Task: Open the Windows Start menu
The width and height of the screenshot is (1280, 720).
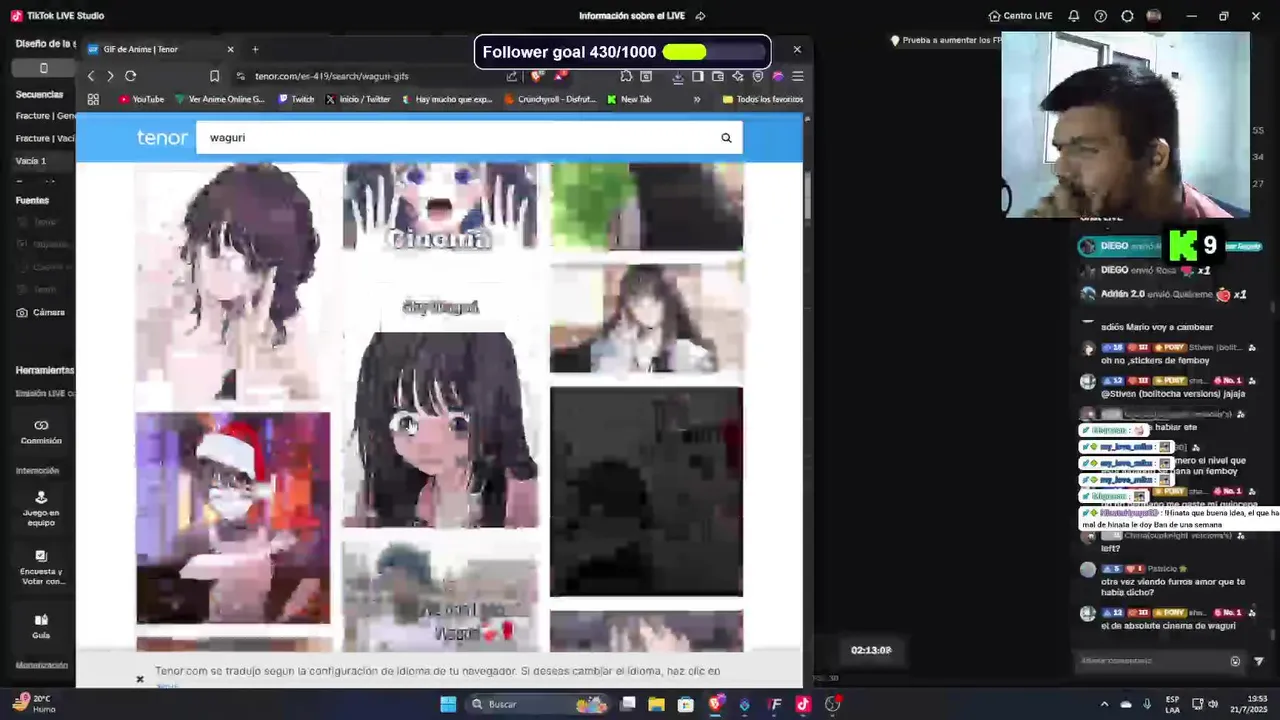Action: click(448, 704)
